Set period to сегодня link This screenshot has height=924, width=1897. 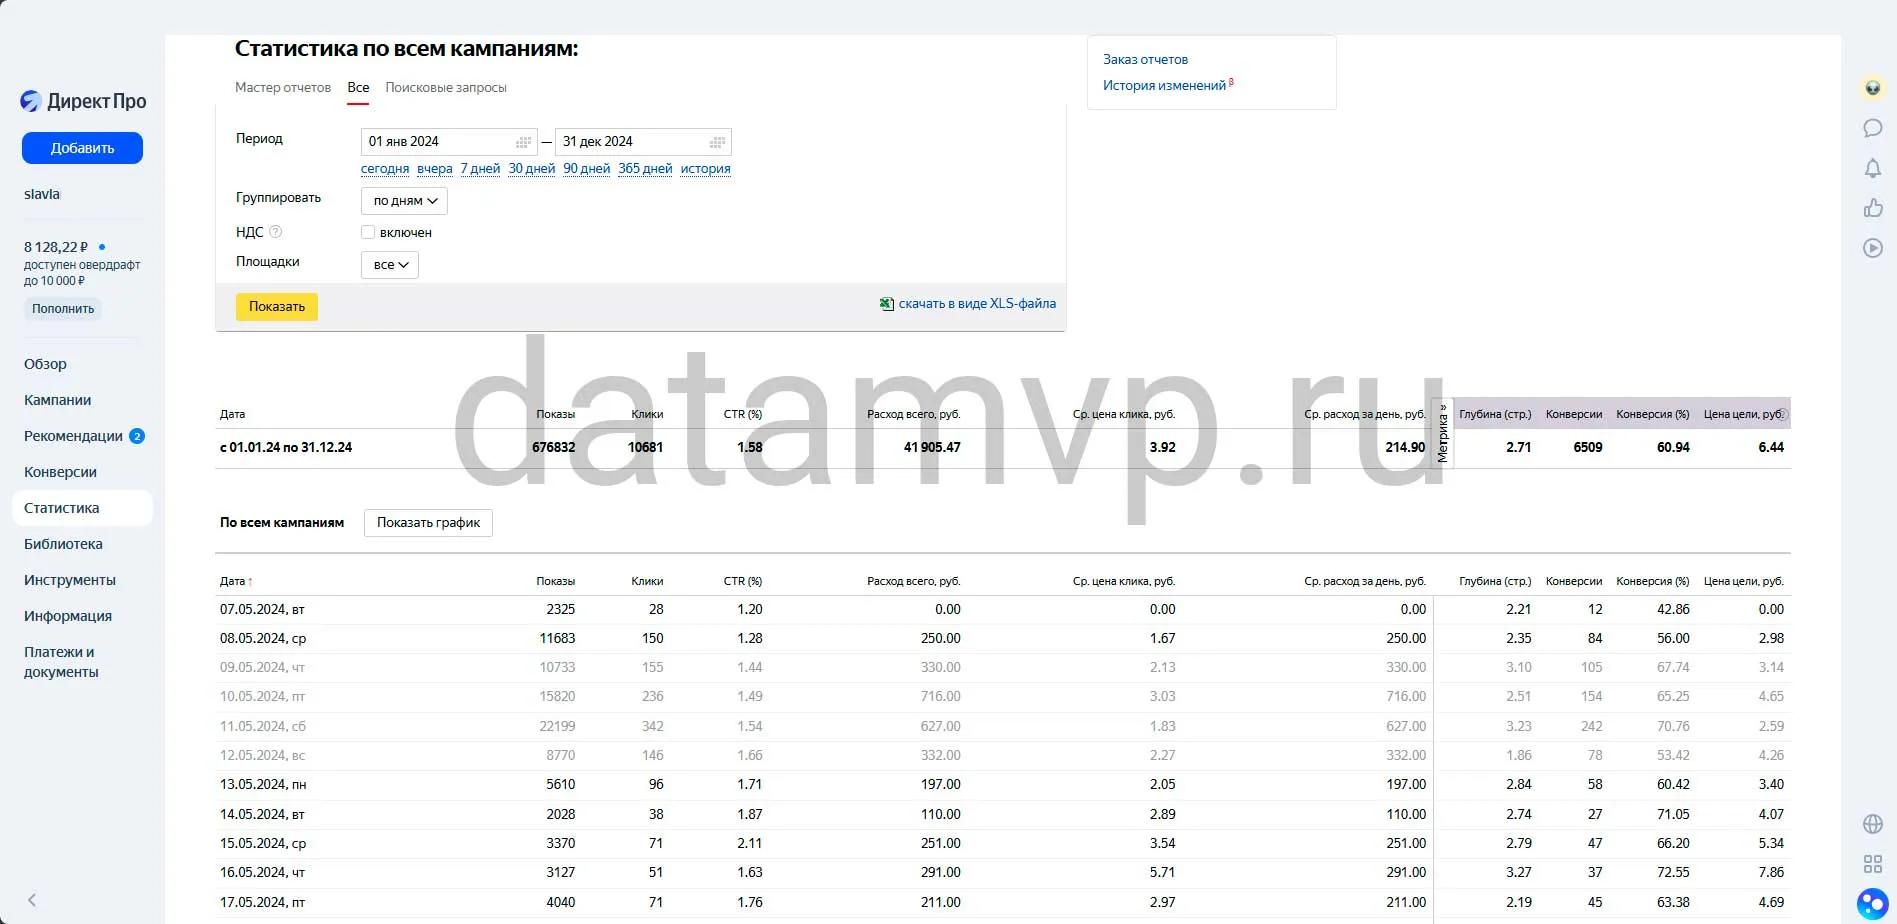385,169
